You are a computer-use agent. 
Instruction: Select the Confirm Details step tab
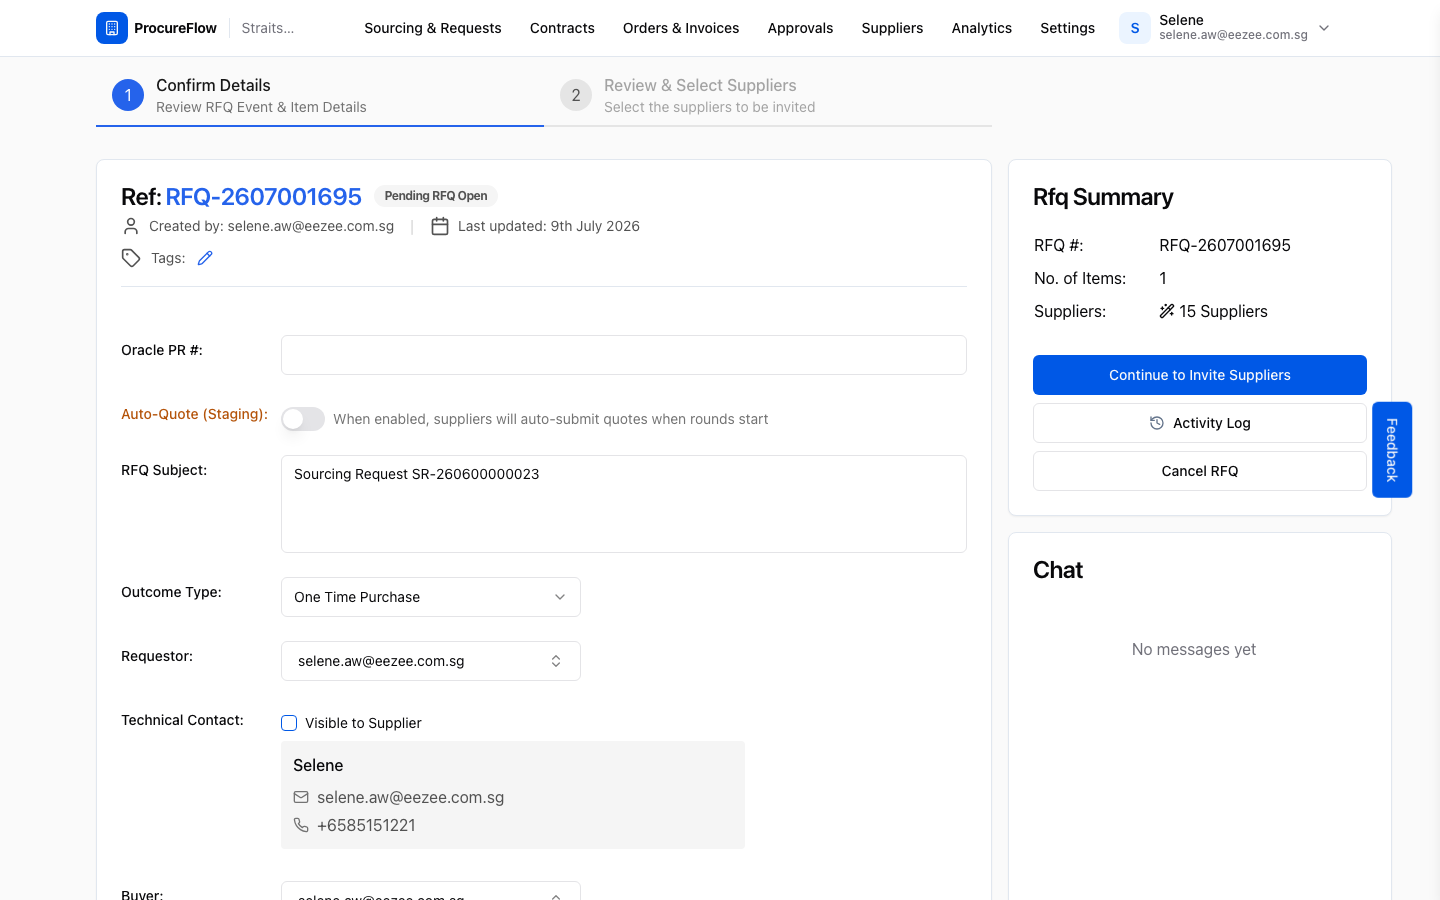click(320, 96)
